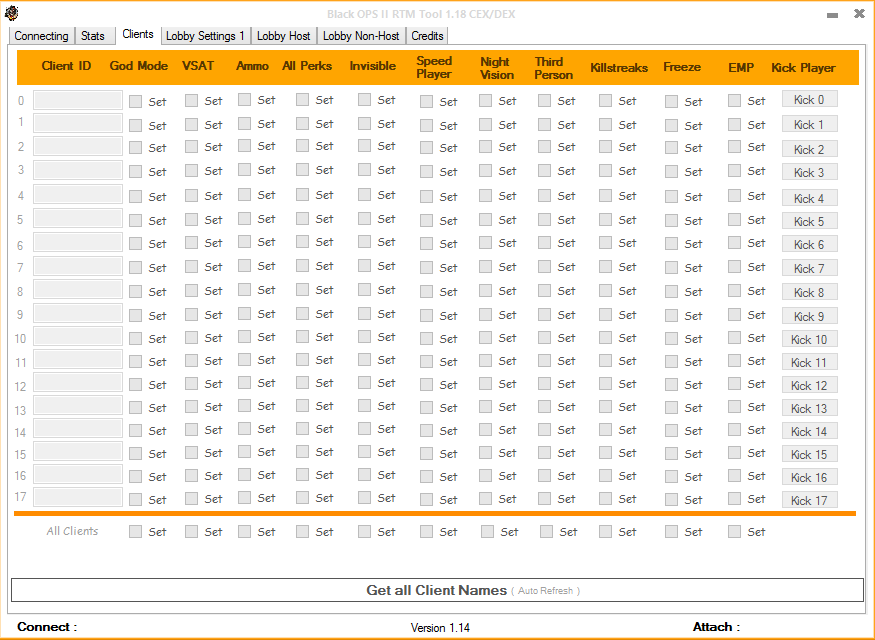The width and height of the screenshot is (875, 640).
Task: Make client 4 Invisible
Action: click(x=364, y=195)
